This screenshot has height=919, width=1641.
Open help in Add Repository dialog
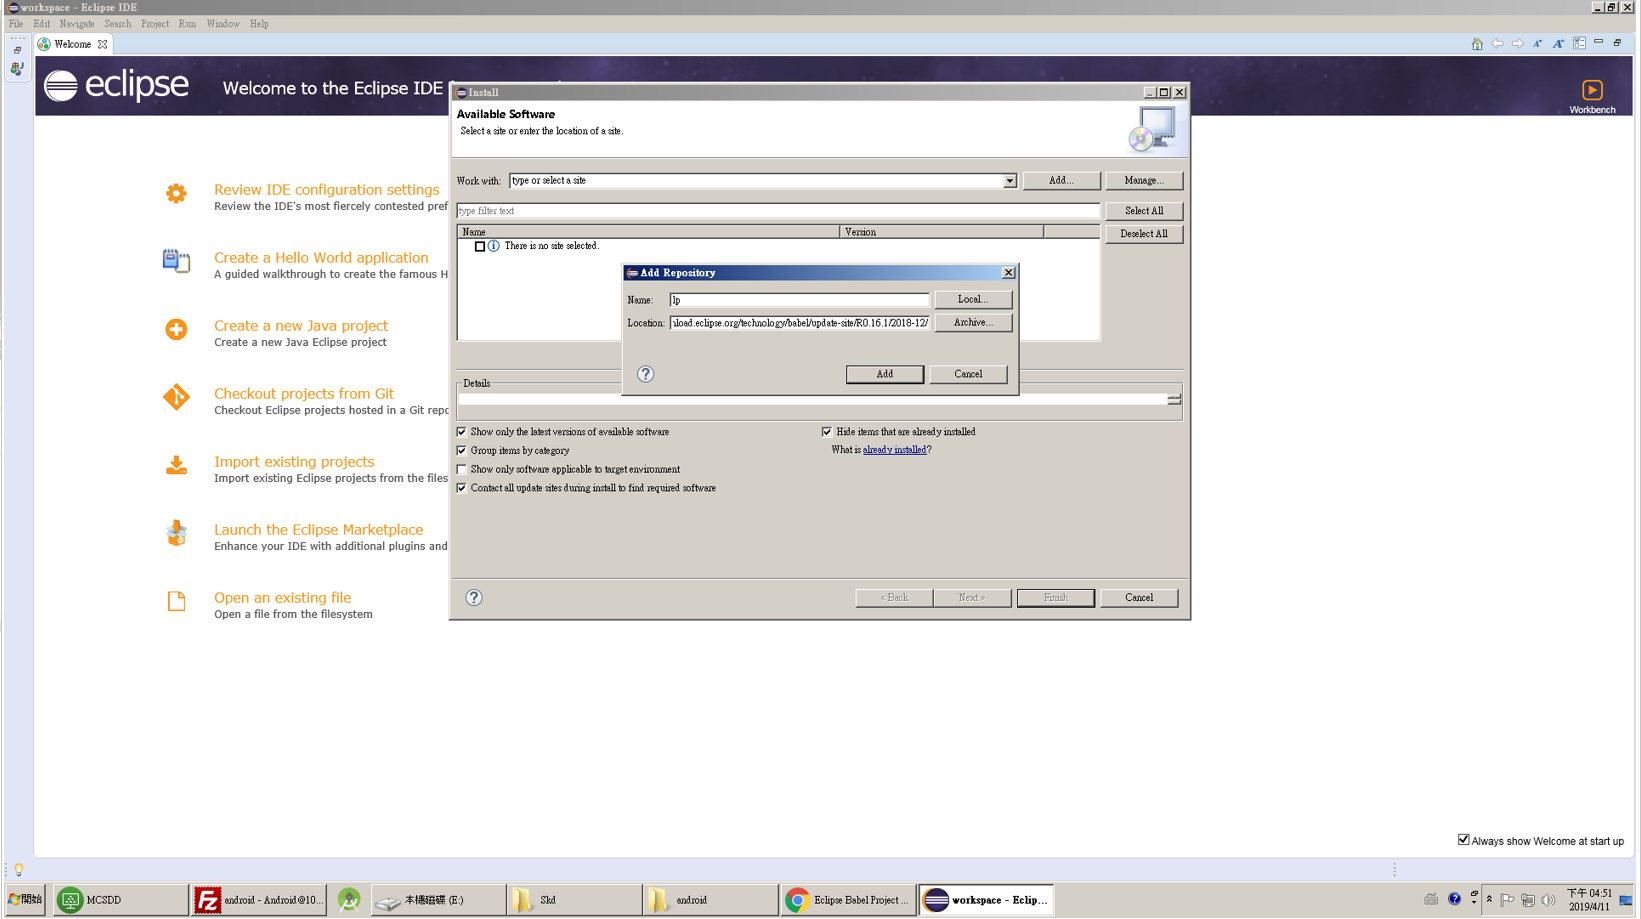[646, 374]
